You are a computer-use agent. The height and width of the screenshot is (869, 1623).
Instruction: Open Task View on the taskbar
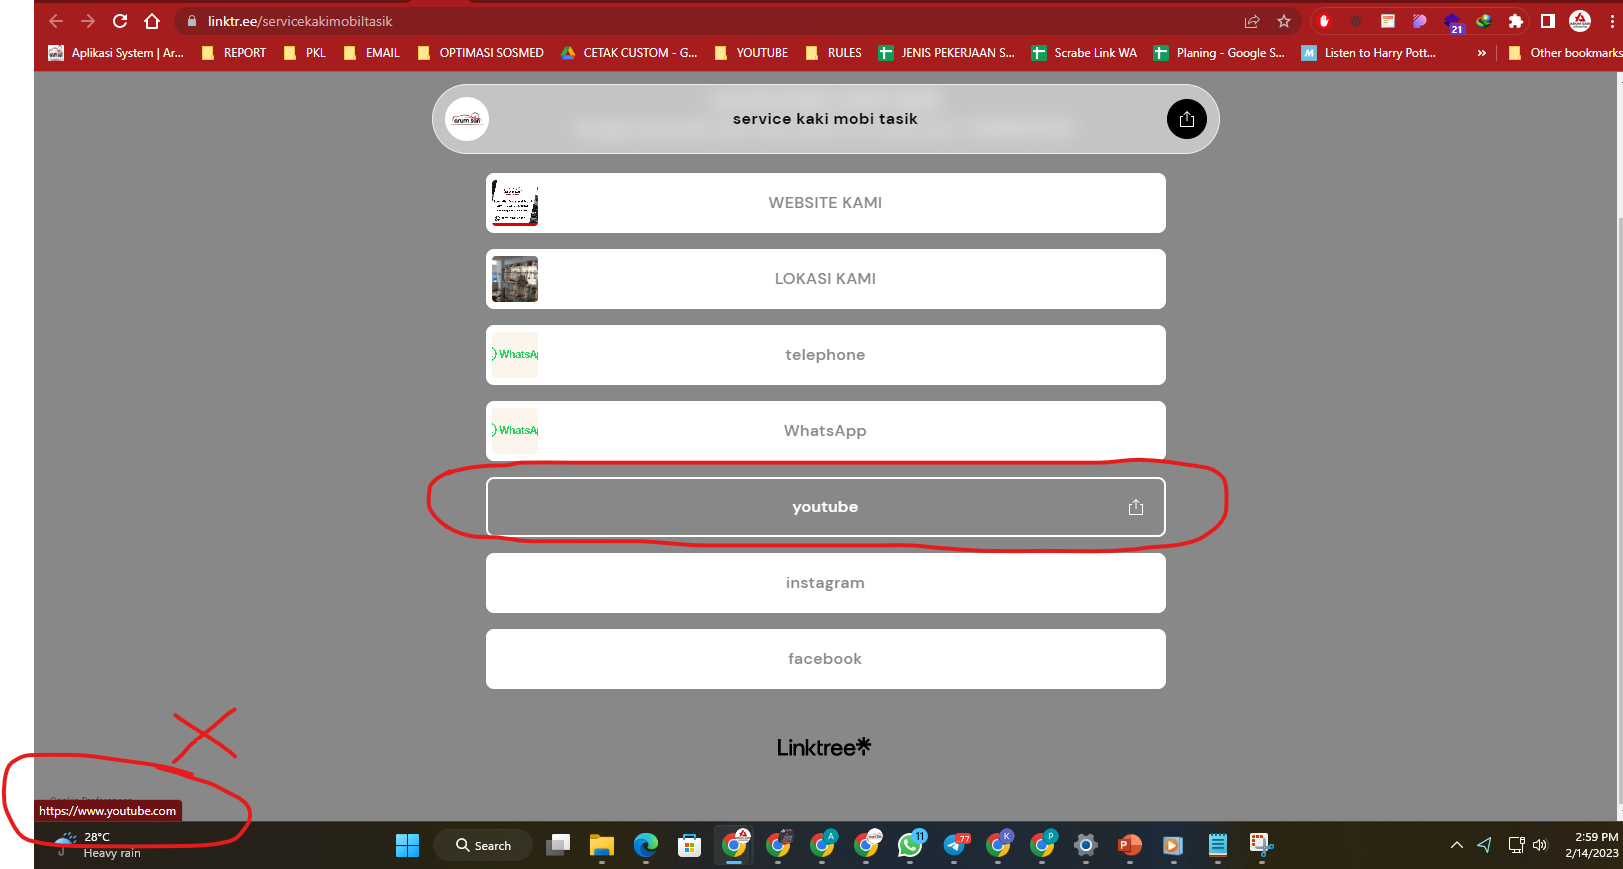click(x=558, y=846)
